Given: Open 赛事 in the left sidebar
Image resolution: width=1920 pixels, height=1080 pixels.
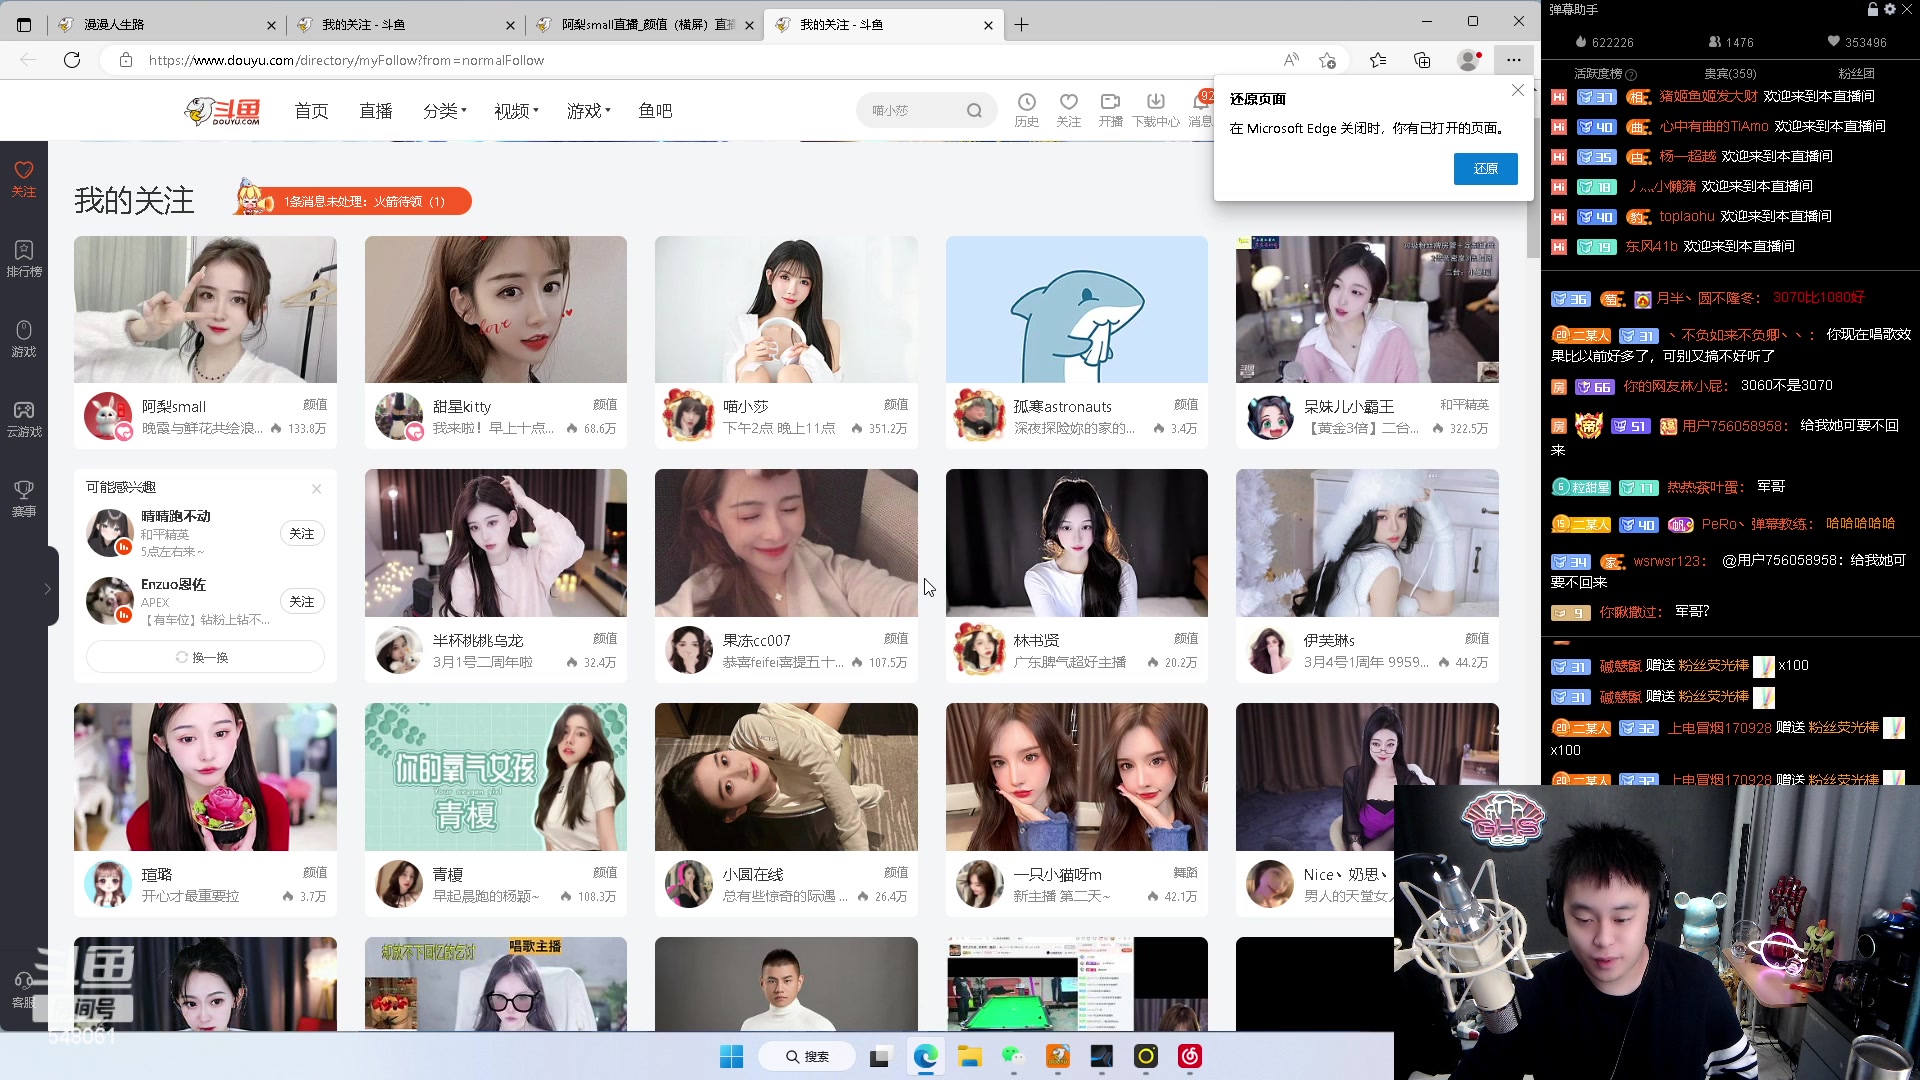Looking at the screenshot, I should point(24,499).
